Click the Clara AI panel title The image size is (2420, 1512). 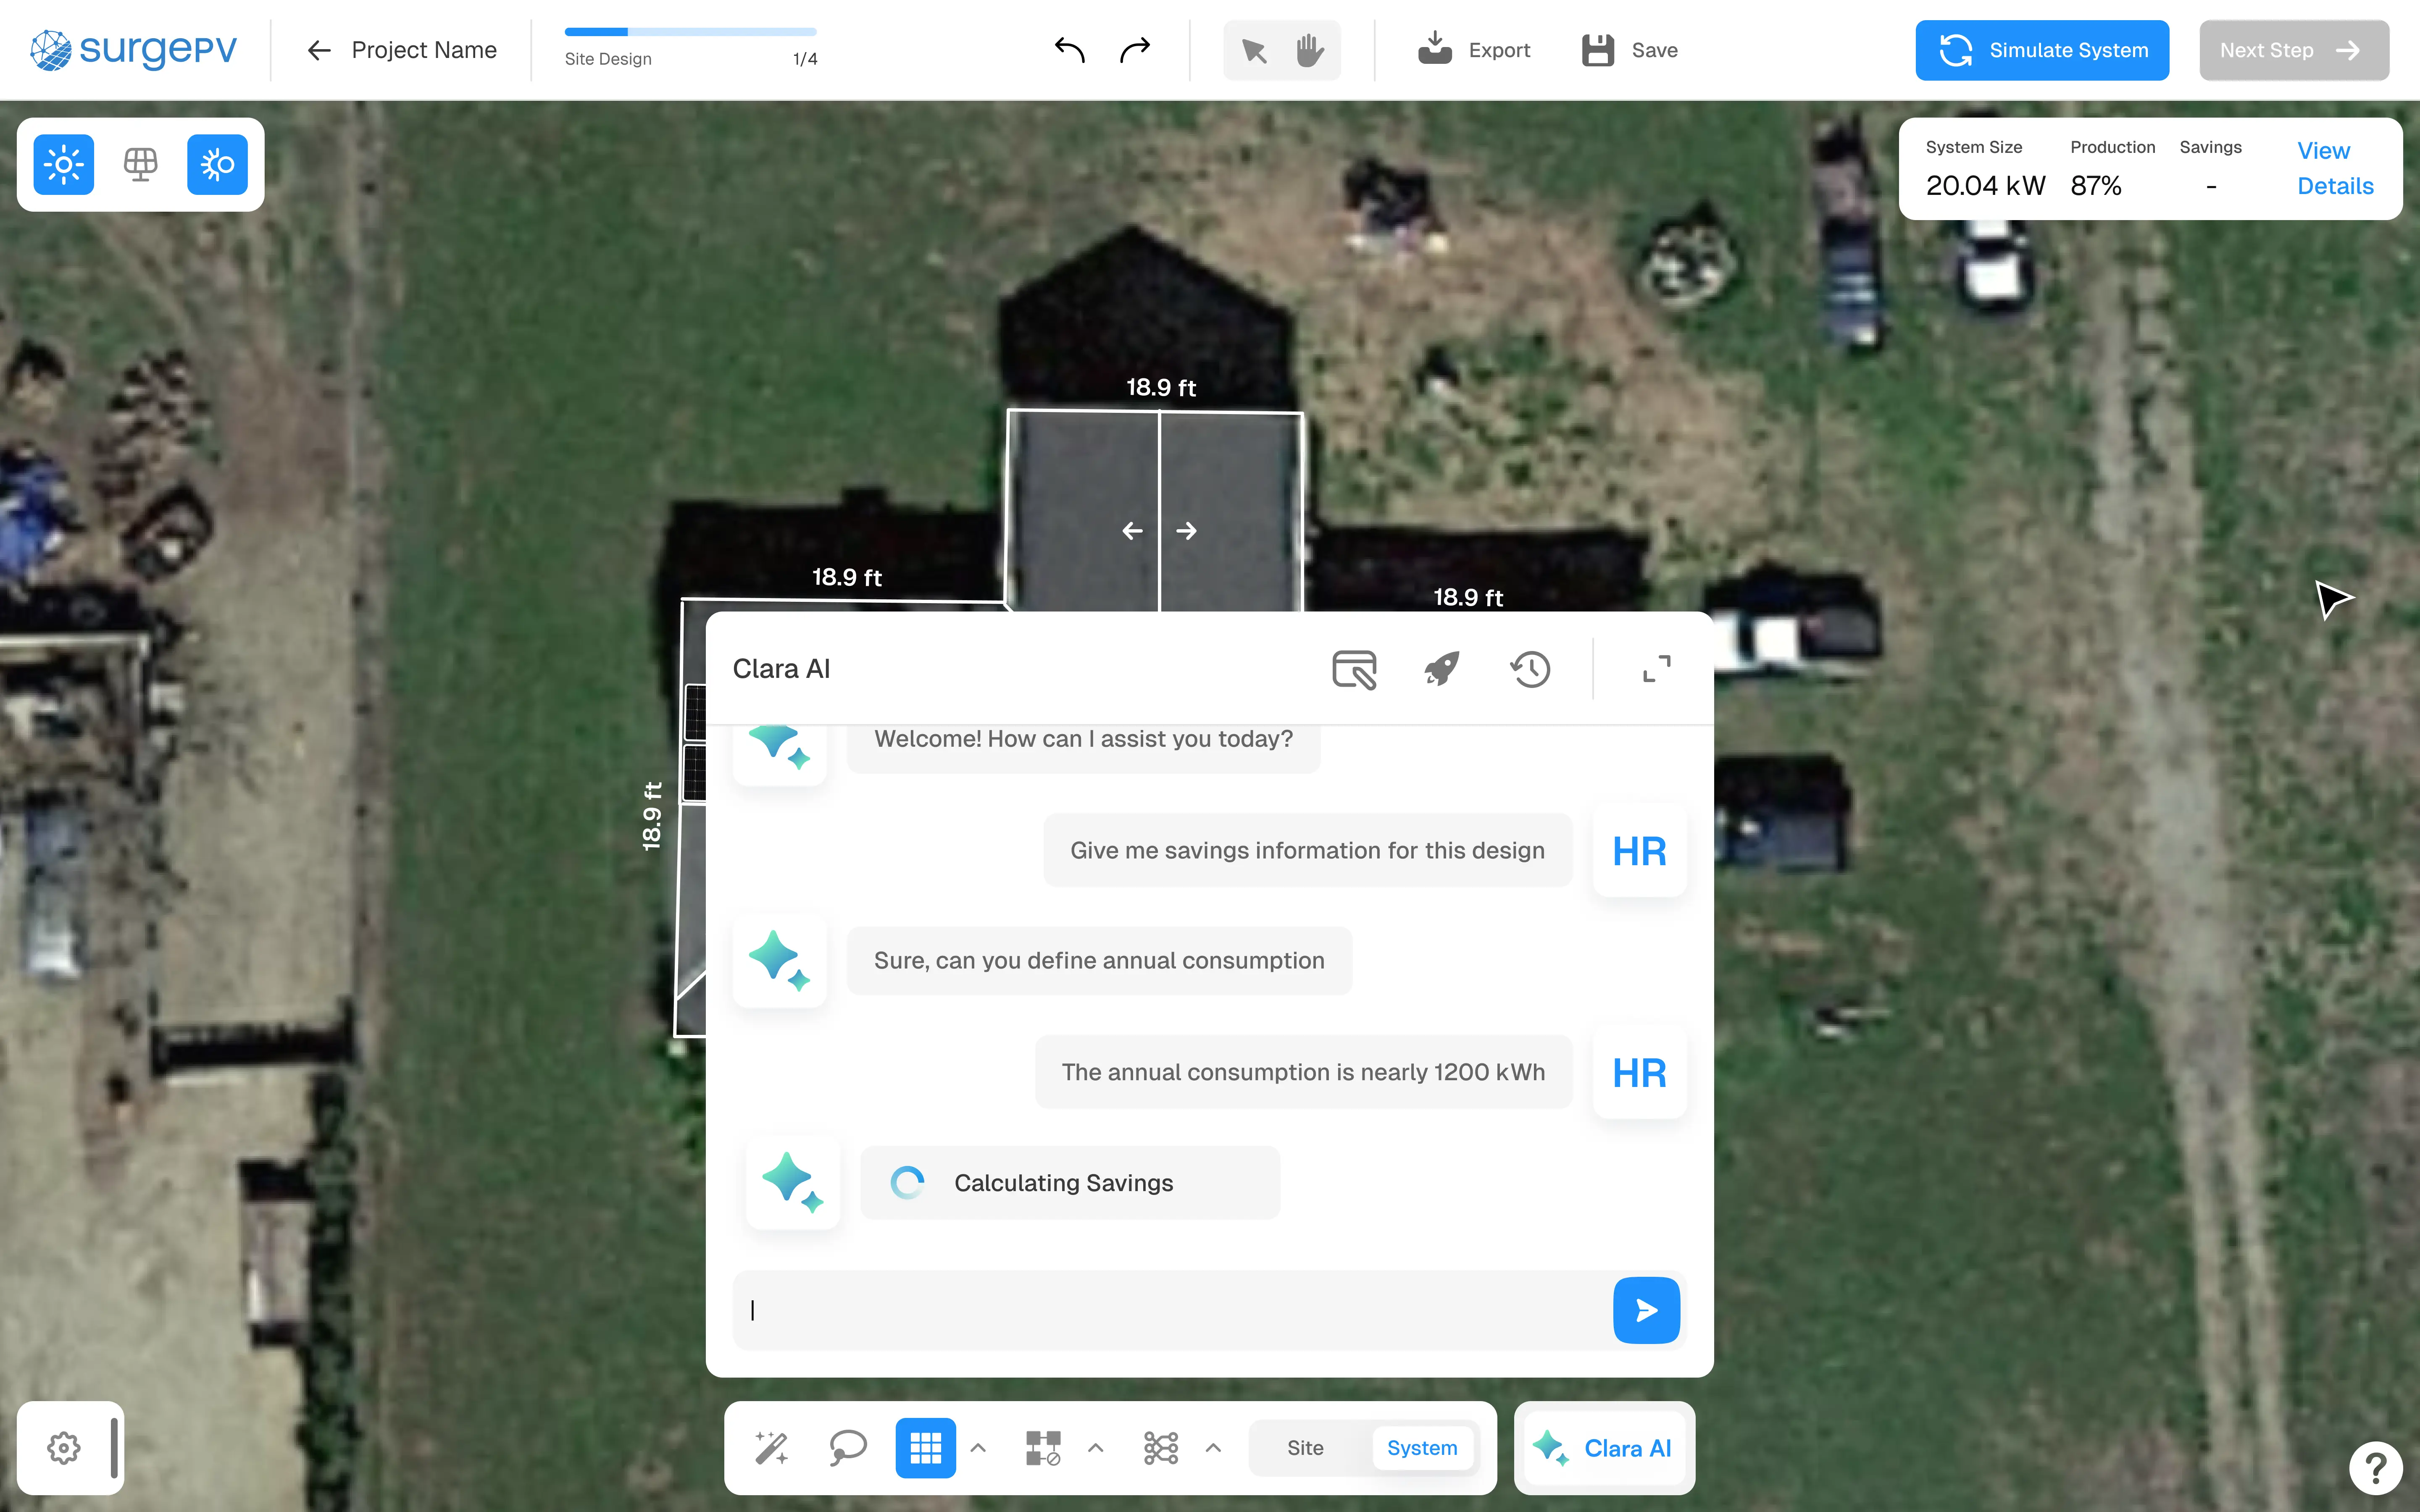point(781,669)
